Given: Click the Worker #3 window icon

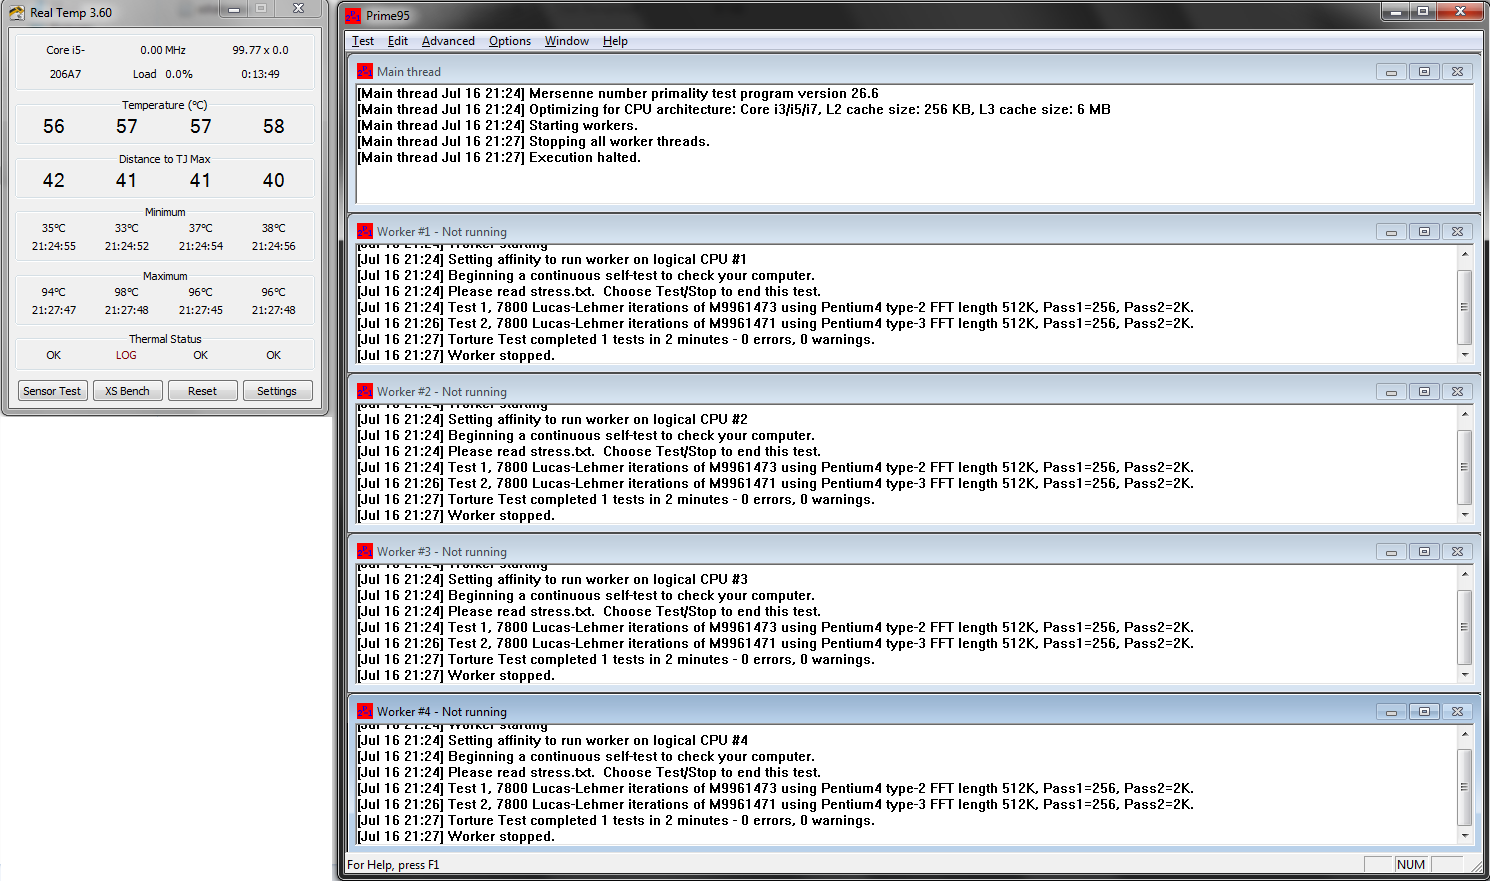Looking at the screenshot, I should [365, 551].
